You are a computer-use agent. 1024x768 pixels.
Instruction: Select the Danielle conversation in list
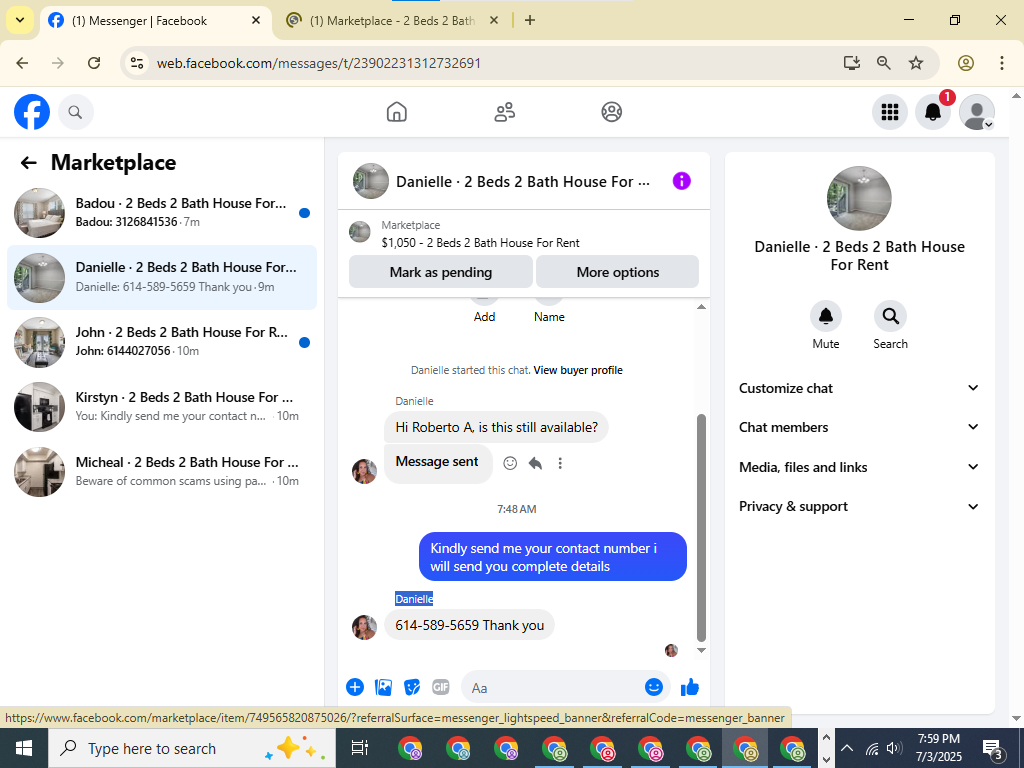click(x=162, y=277)
